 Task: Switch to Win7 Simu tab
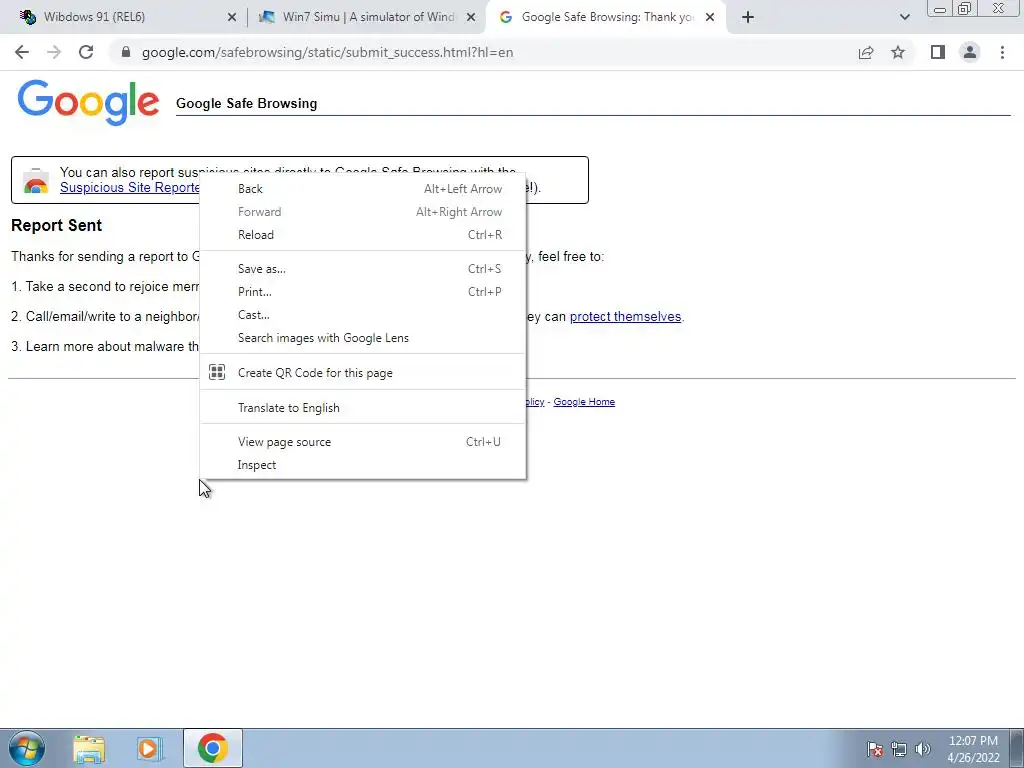pos(366,17)
